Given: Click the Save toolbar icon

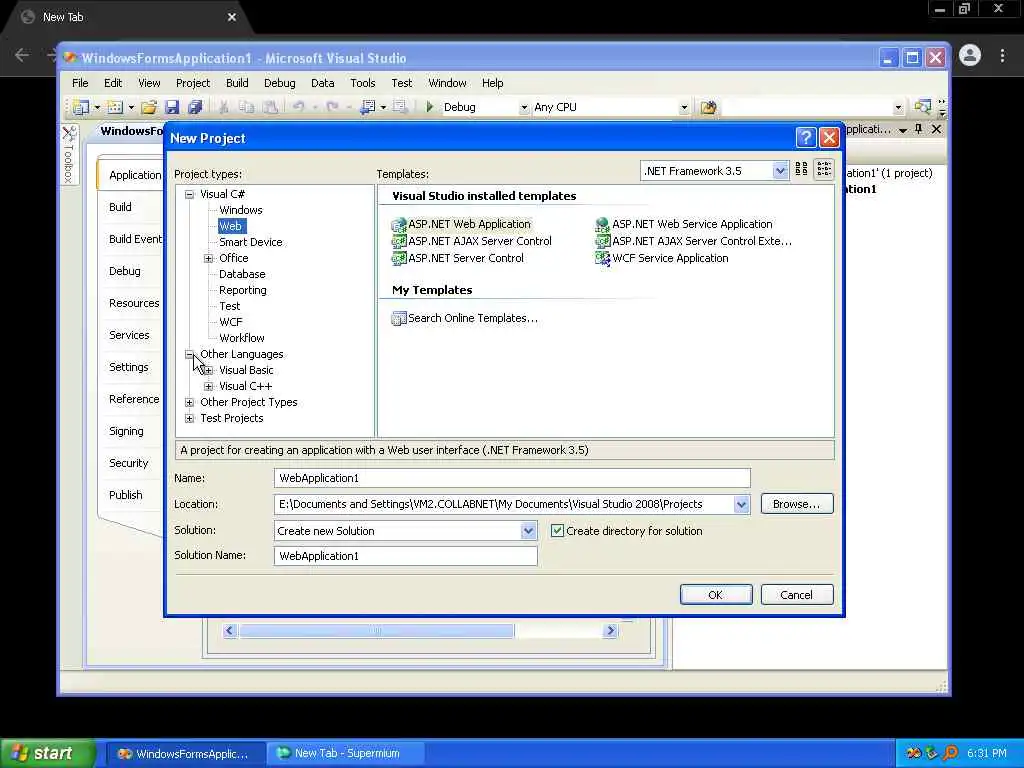Looking at the screenshot, I should [x=172, y=107].
